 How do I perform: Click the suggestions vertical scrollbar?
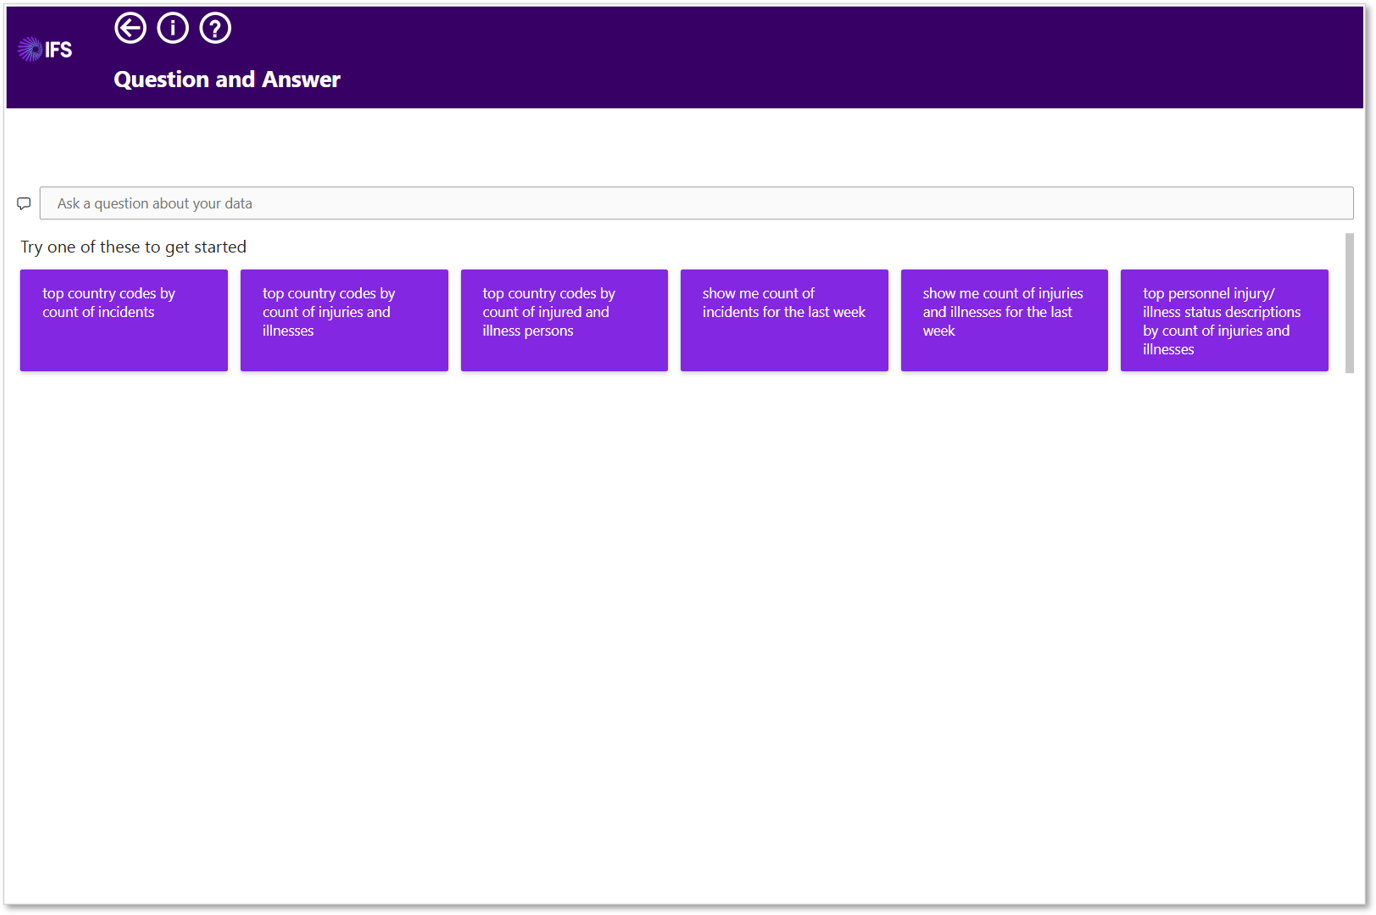pos(1349,303)
